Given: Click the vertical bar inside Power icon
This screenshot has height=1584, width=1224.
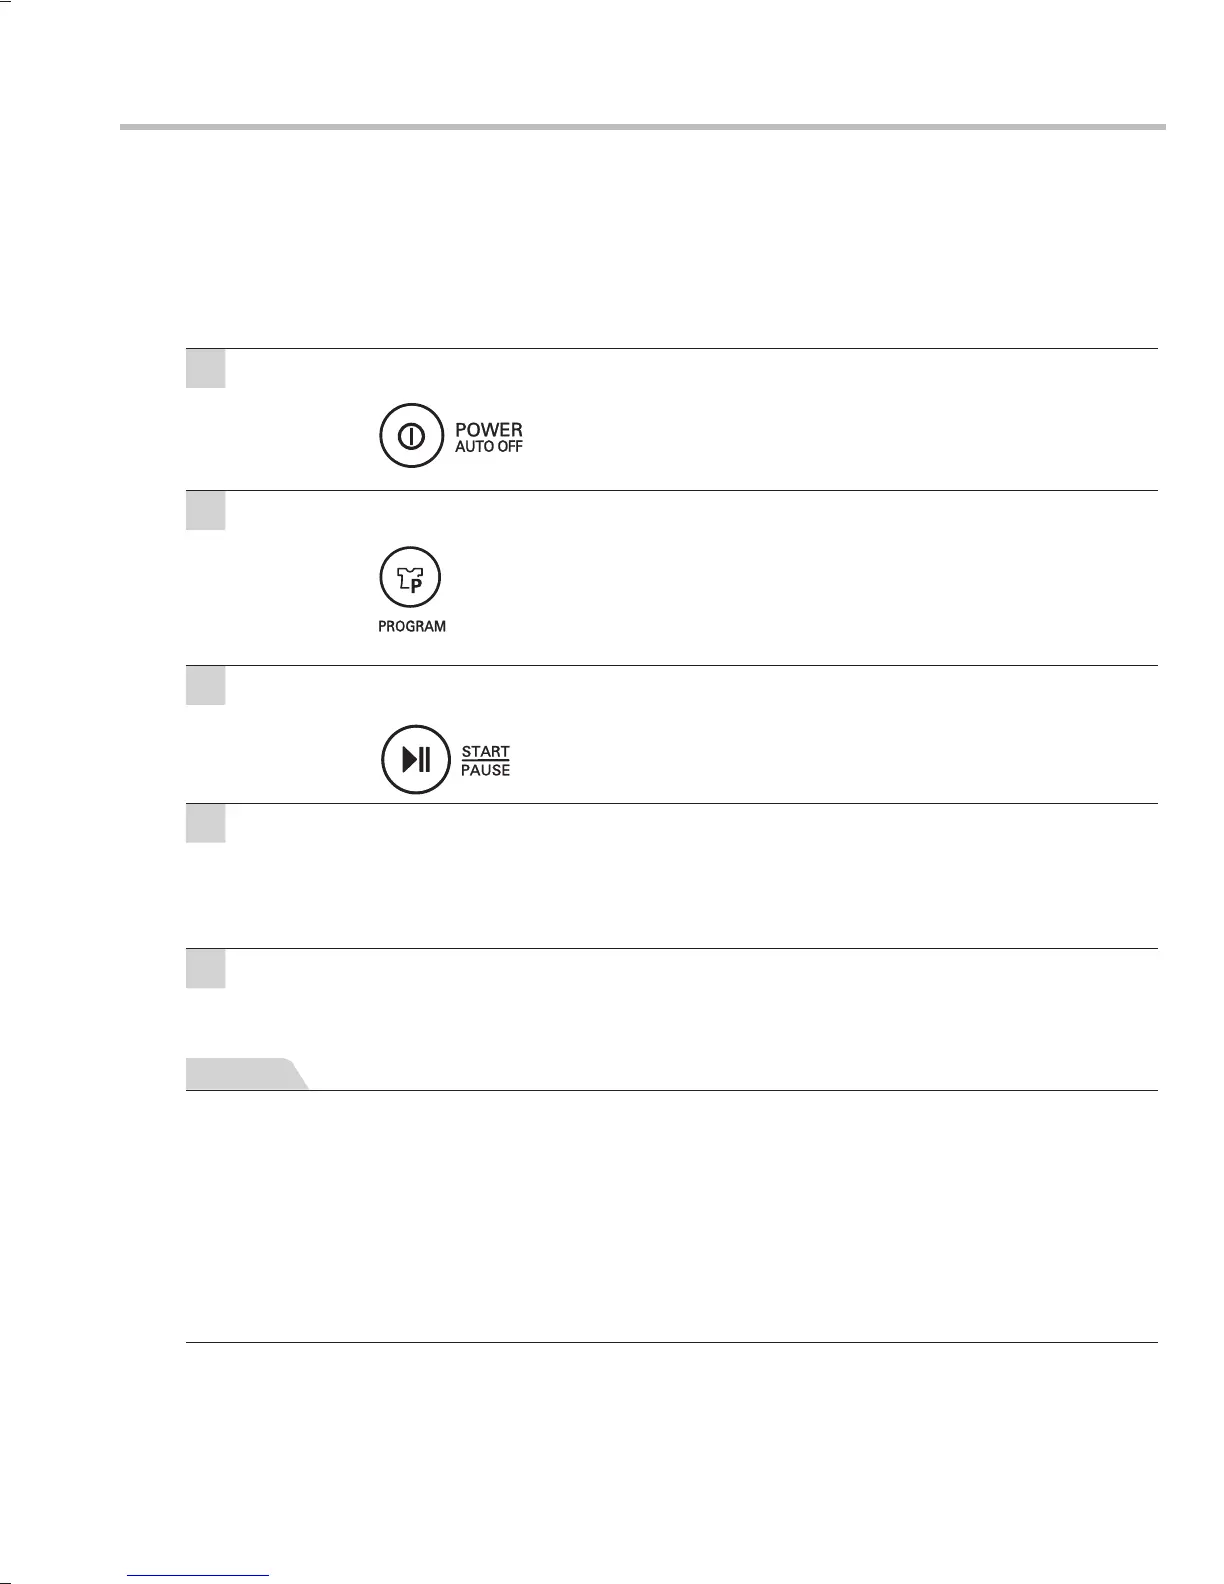Looking at the screenshot, I should click(x=411, y=436).
